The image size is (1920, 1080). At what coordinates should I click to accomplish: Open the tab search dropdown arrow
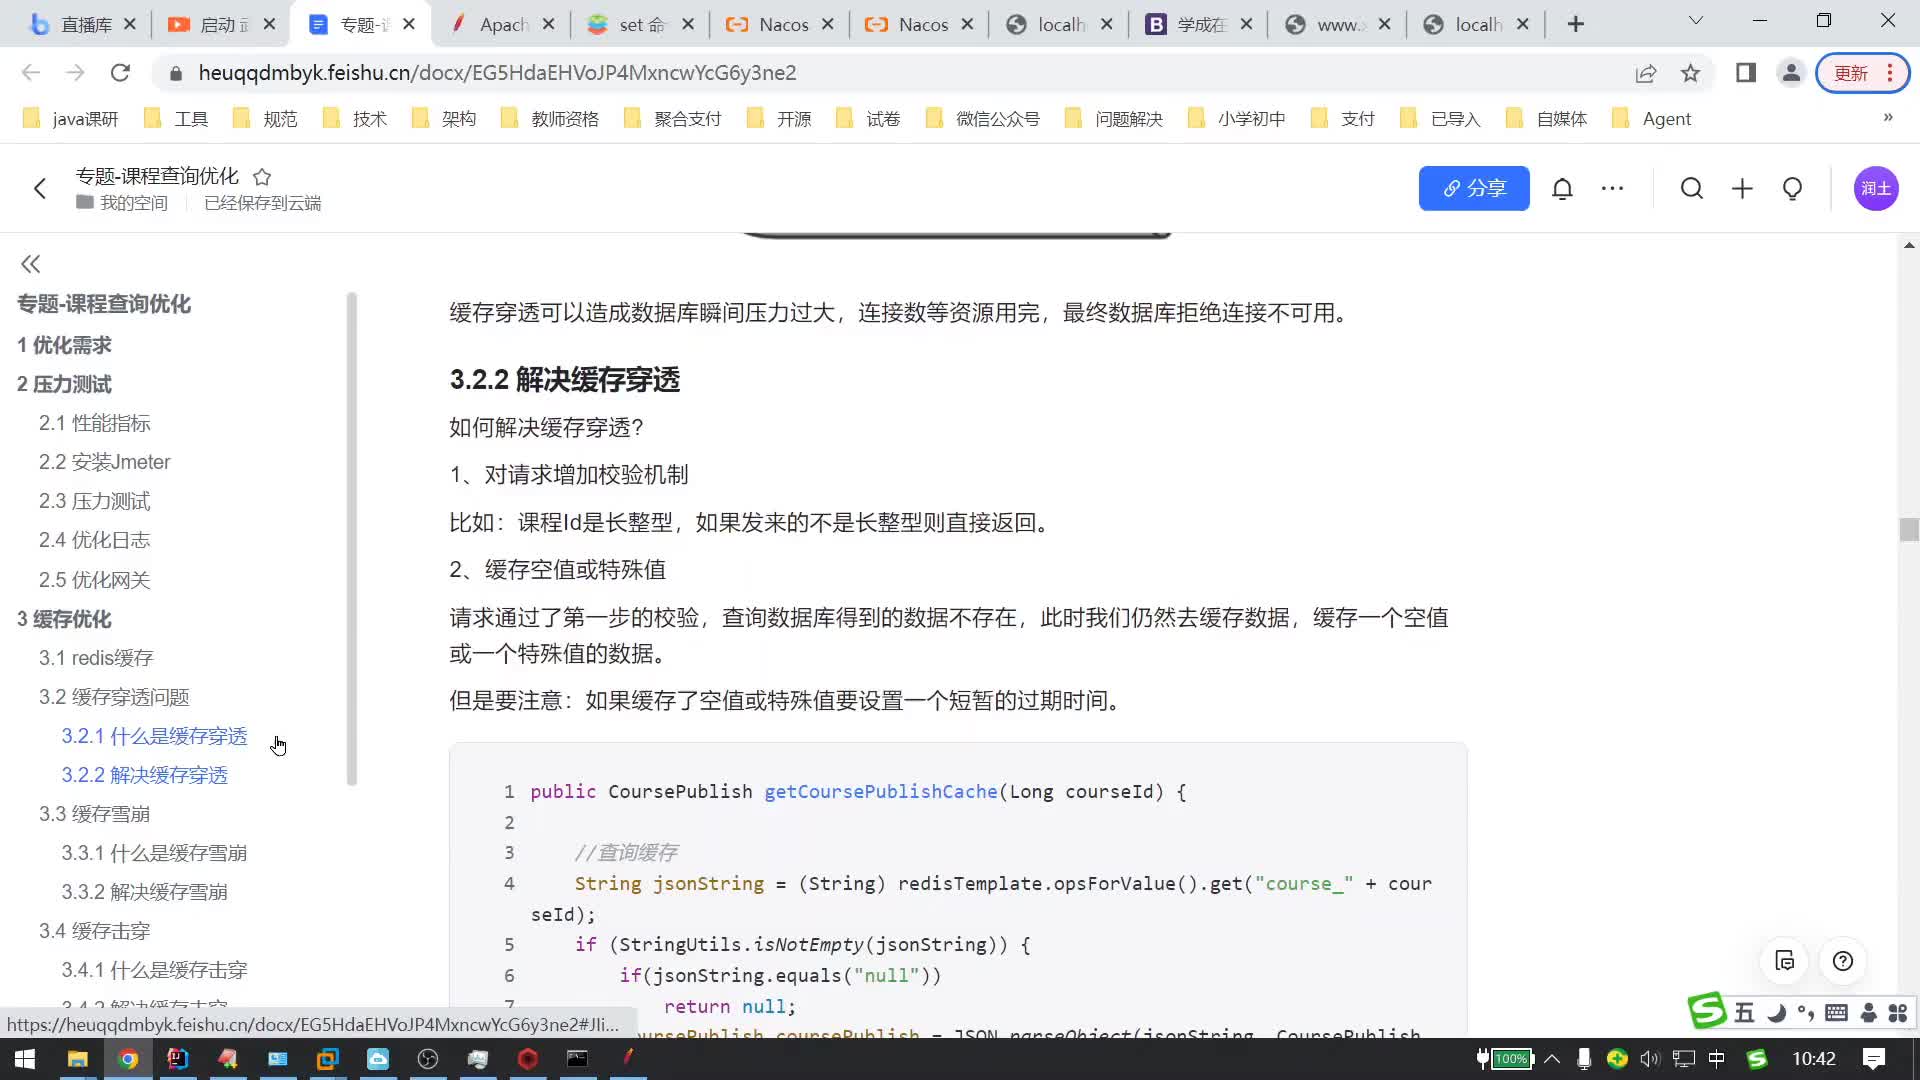(1695, 21)
